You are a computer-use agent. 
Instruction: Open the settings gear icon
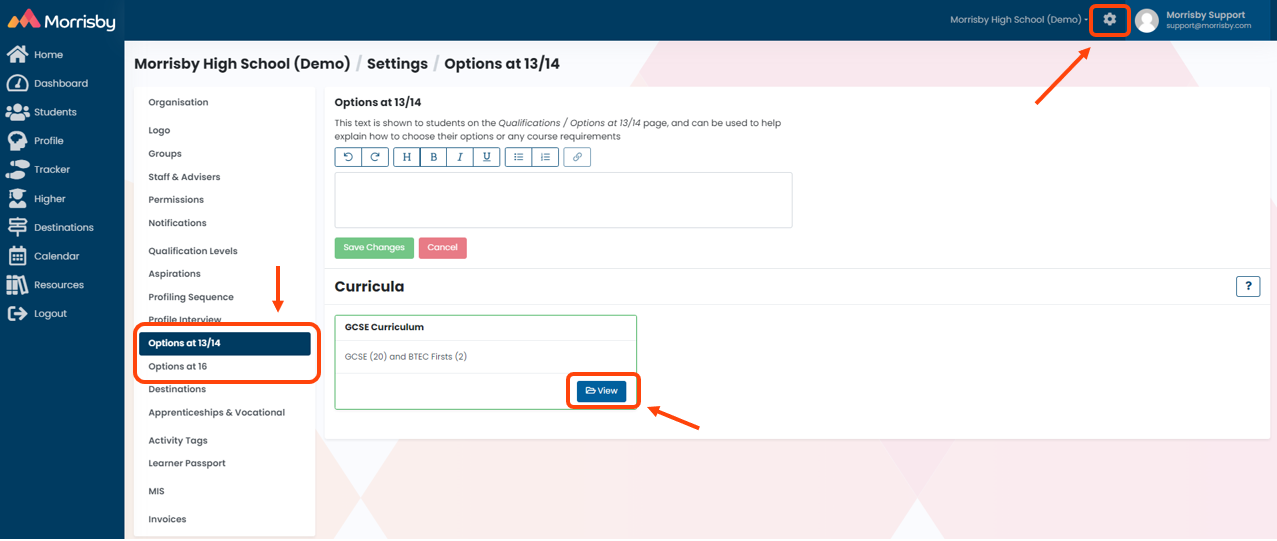coord(1109,19)
